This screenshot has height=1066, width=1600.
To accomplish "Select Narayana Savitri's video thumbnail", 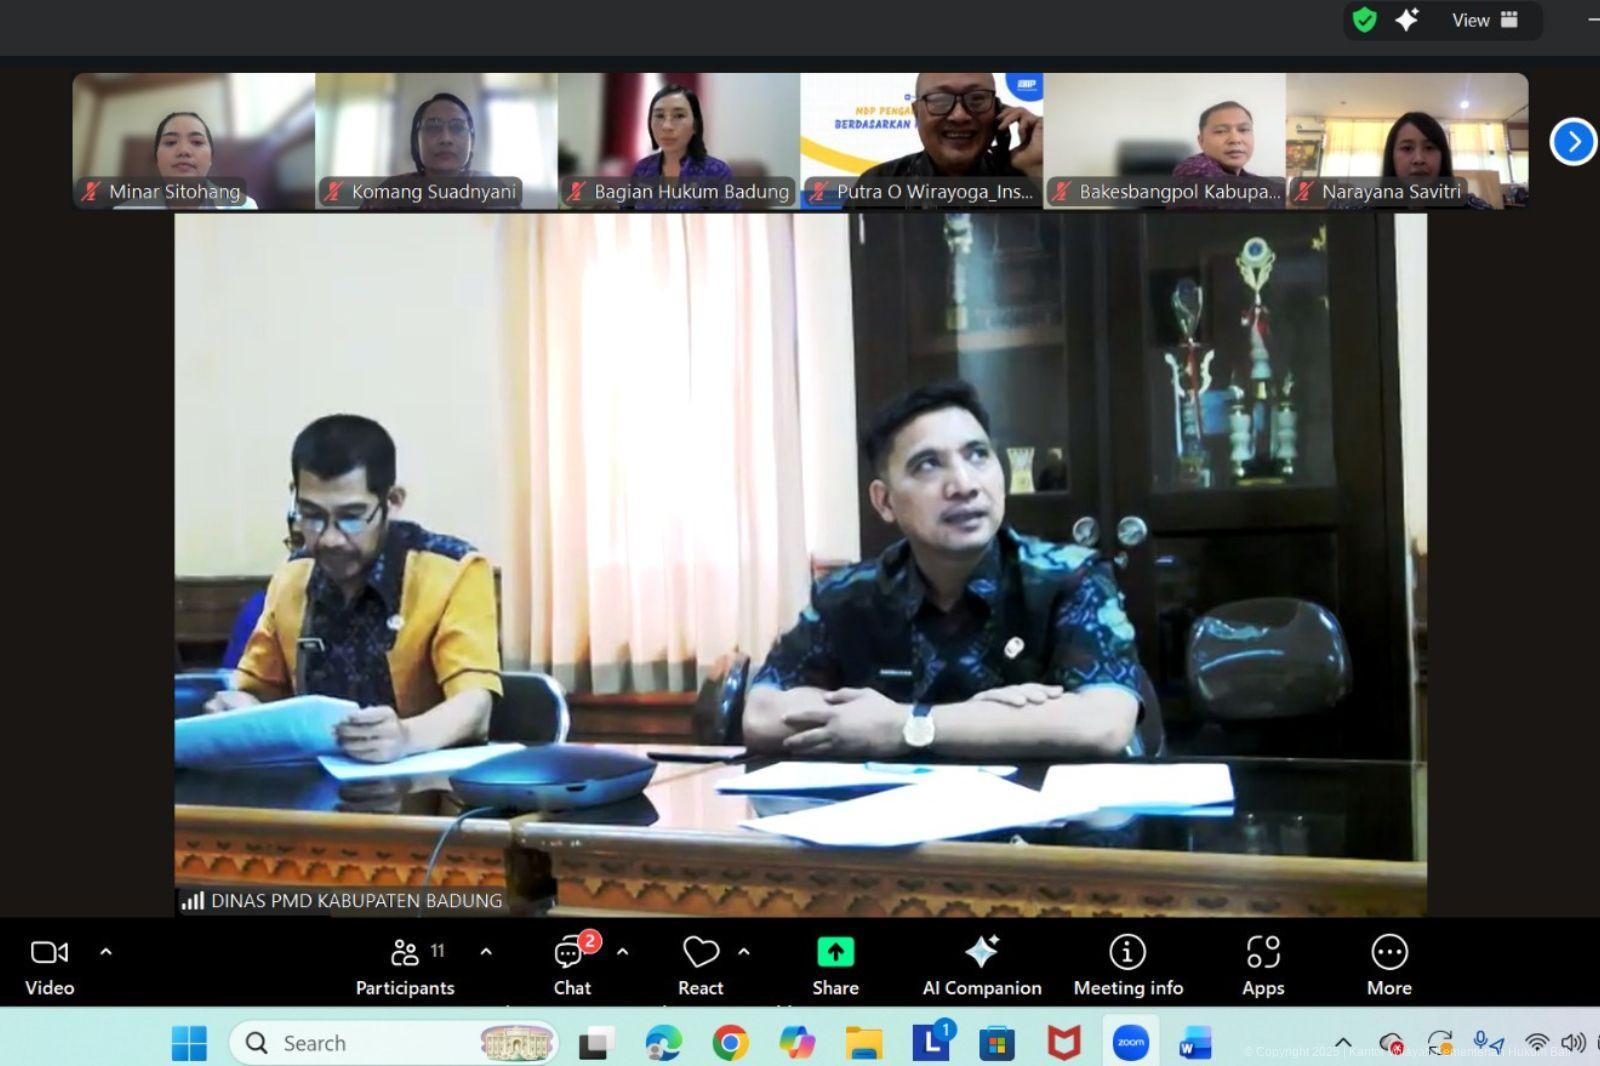I will pos(1406,140).
